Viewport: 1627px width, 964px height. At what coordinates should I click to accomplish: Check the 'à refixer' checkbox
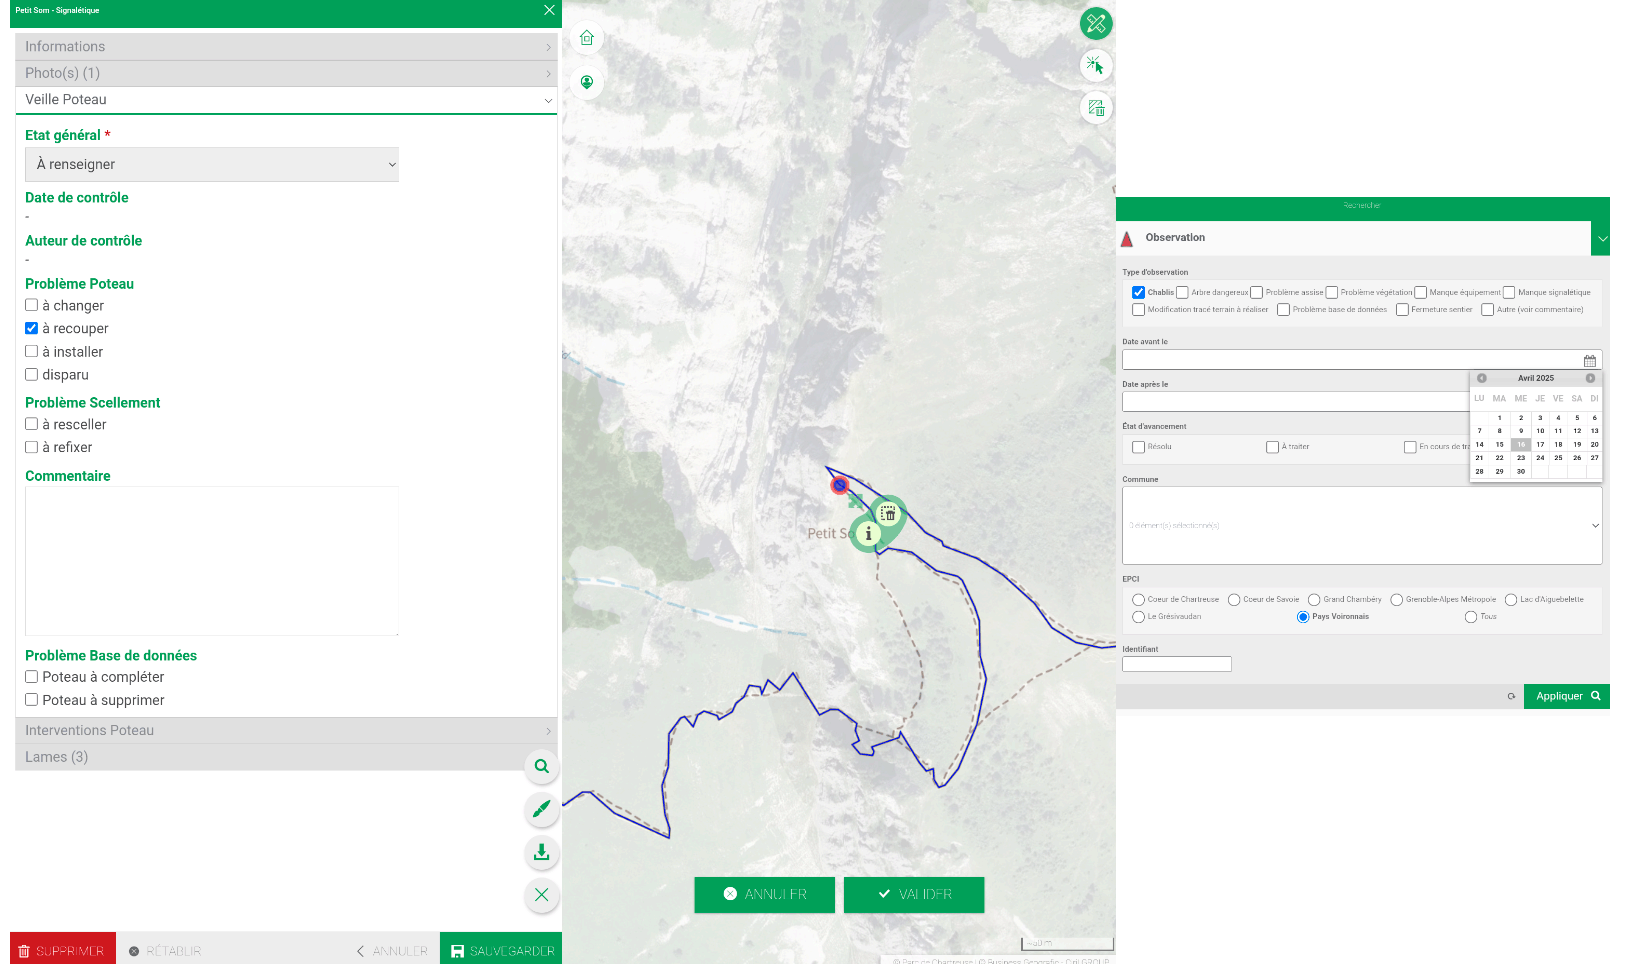(x=31, y=447)
